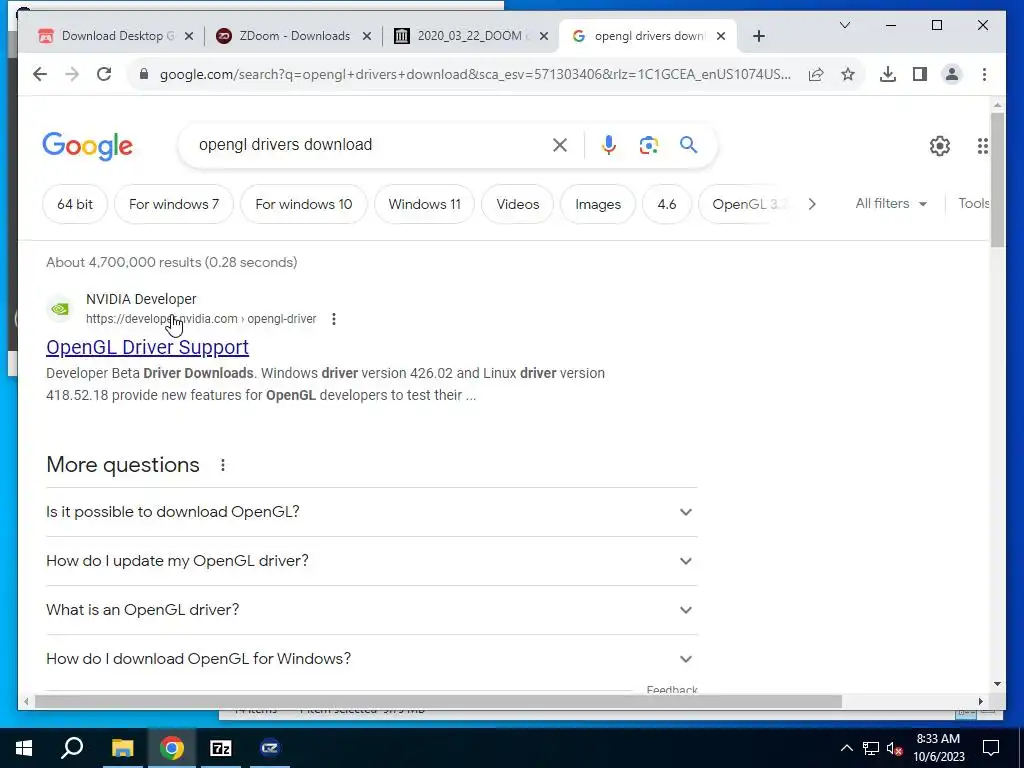Click the address bar URL
The height and width of the screenshot is (768, 1024).
click(x=475, y=74)
